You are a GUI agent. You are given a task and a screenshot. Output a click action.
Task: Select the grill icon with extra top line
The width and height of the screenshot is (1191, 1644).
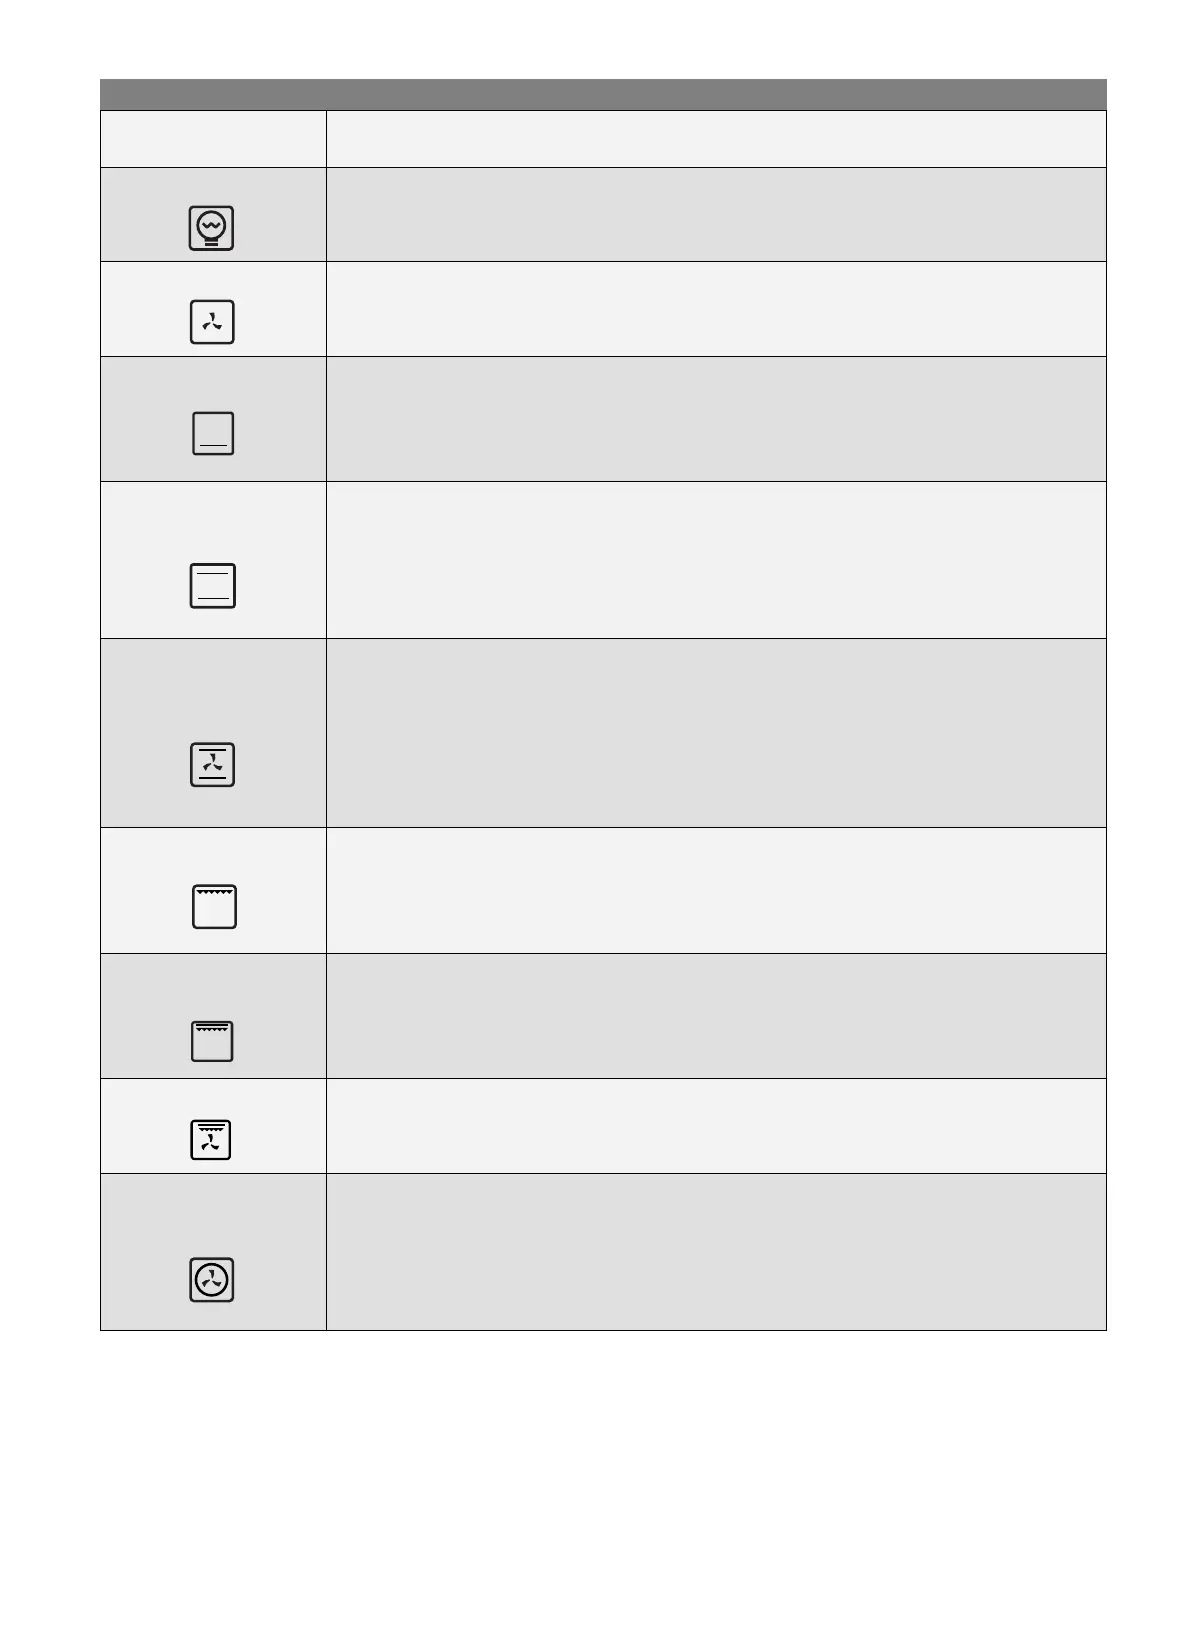(212, 1041)
